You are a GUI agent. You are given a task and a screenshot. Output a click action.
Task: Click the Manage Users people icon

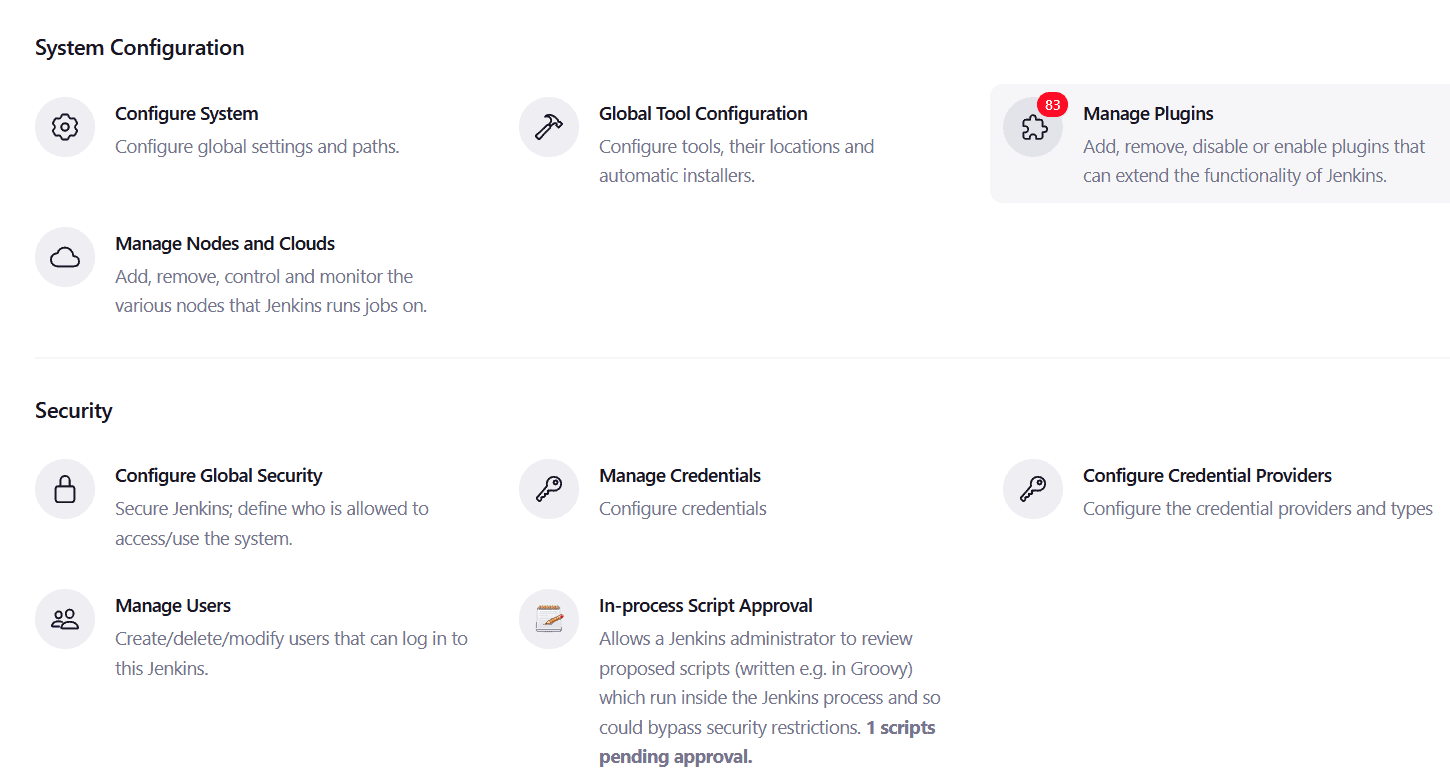64,619
